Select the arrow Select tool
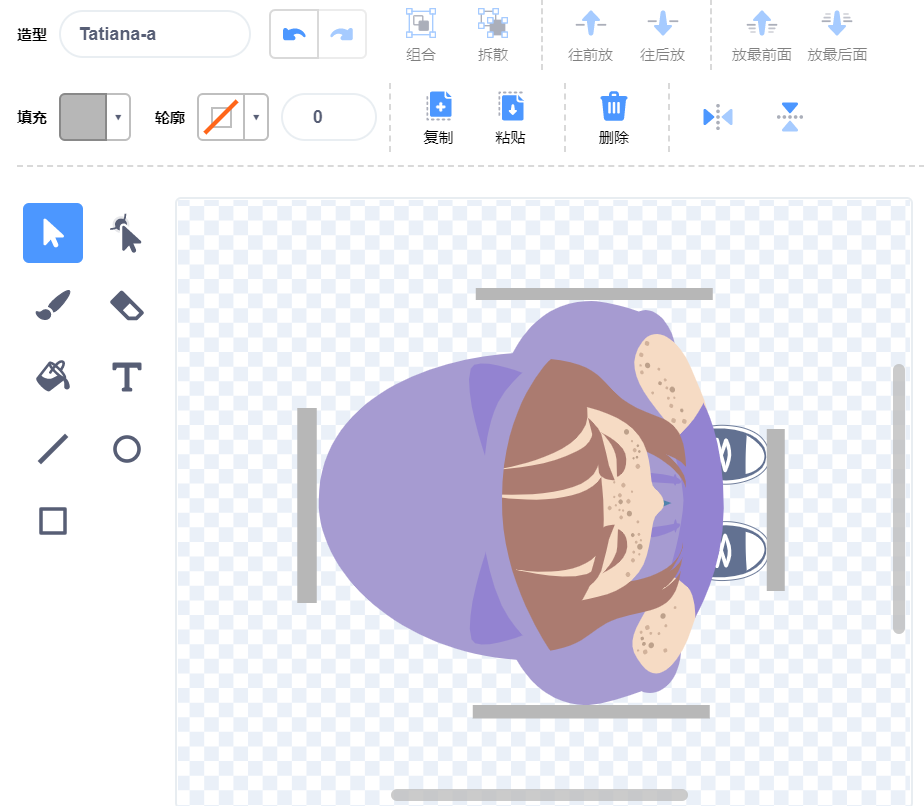The height and width of the screenshot is (806, 924). [x=53, y=233]
